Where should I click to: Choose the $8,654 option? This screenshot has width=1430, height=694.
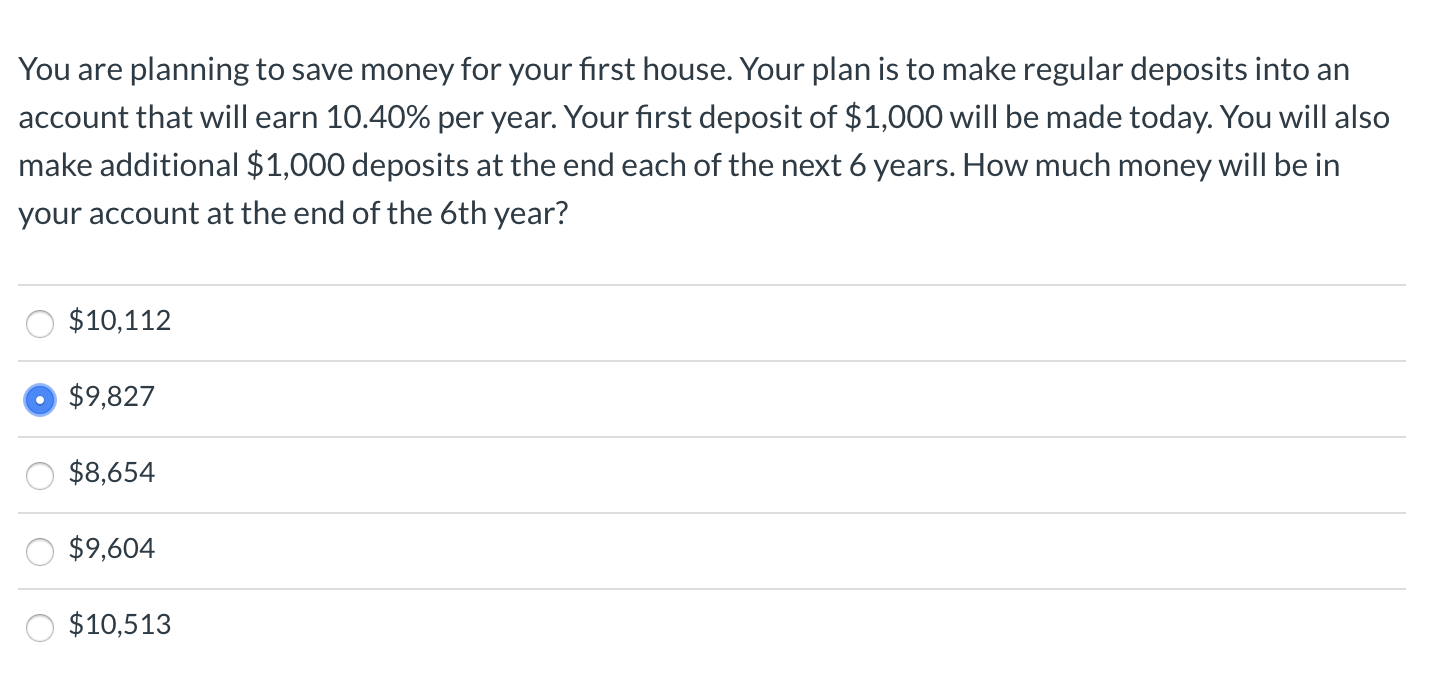pyautogui.click(x=40, y=476)
